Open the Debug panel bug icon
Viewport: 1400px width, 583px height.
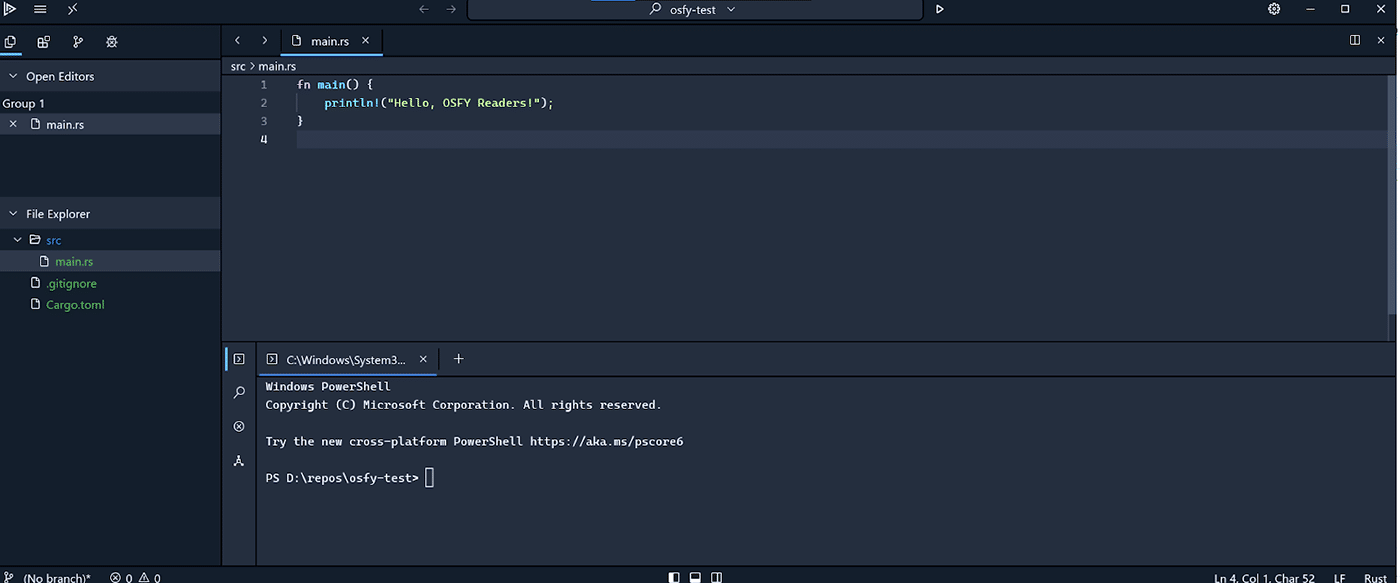[x=112, y=42]
